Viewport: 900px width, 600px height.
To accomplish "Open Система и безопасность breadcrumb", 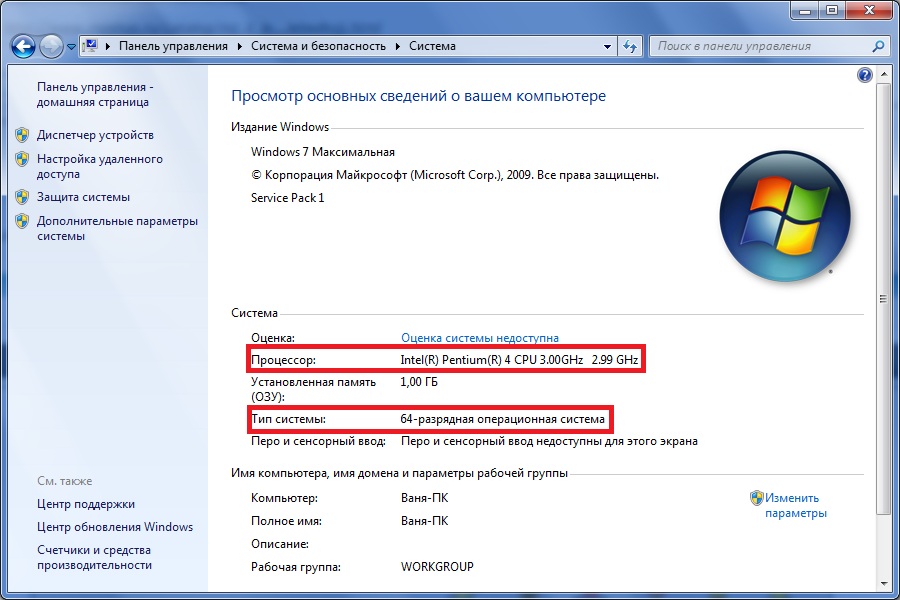I will pyautogui.click(x=319, y=46).
